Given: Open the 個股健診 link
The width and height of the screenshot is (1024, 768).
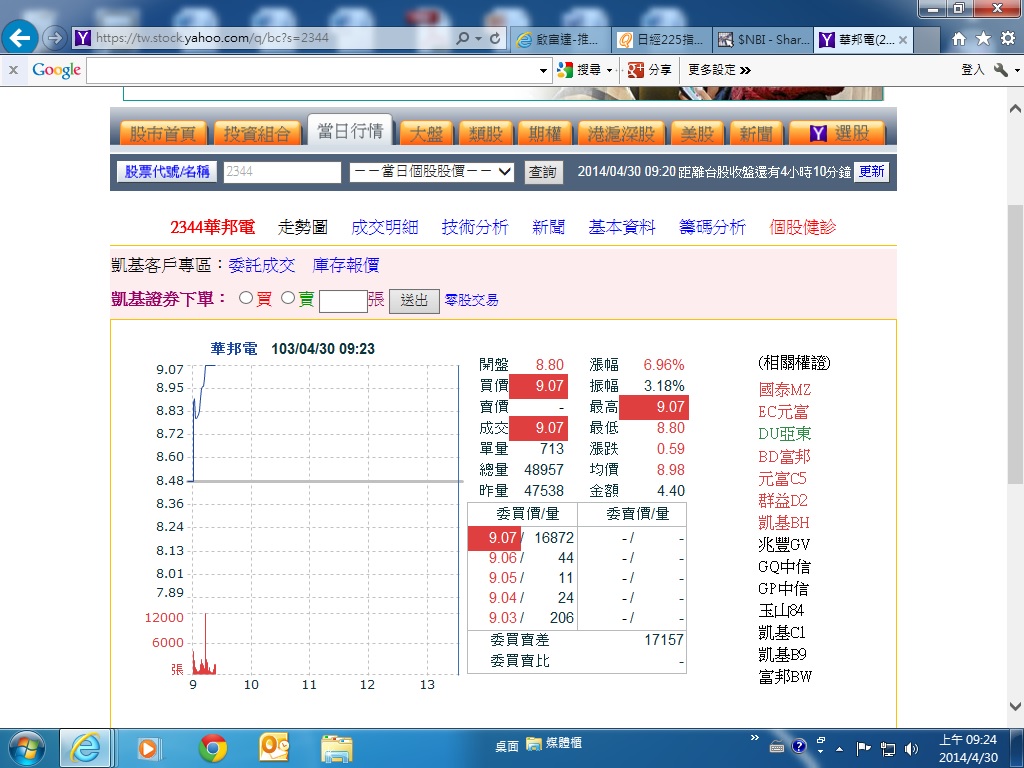Looking at the screenshot, I should (803, 227).
